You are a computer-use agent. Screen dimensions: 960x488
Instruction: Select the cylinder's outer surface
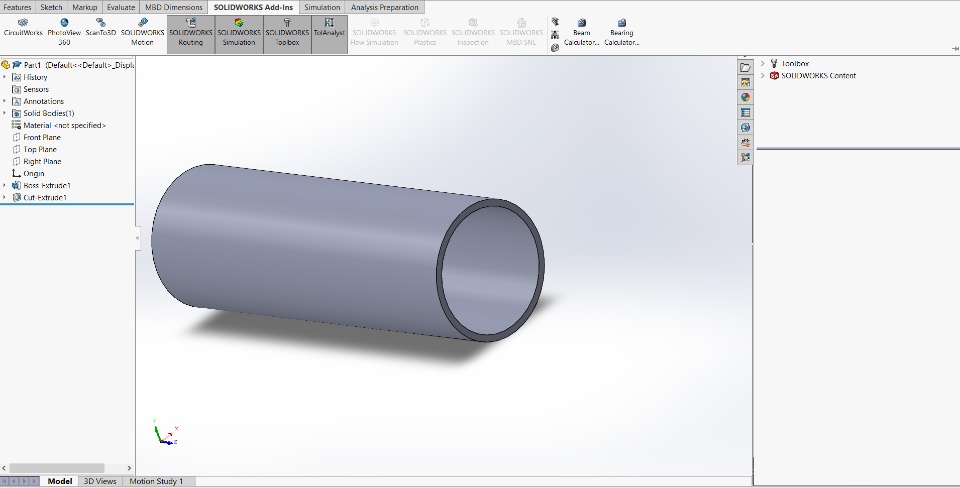[306, 245]
